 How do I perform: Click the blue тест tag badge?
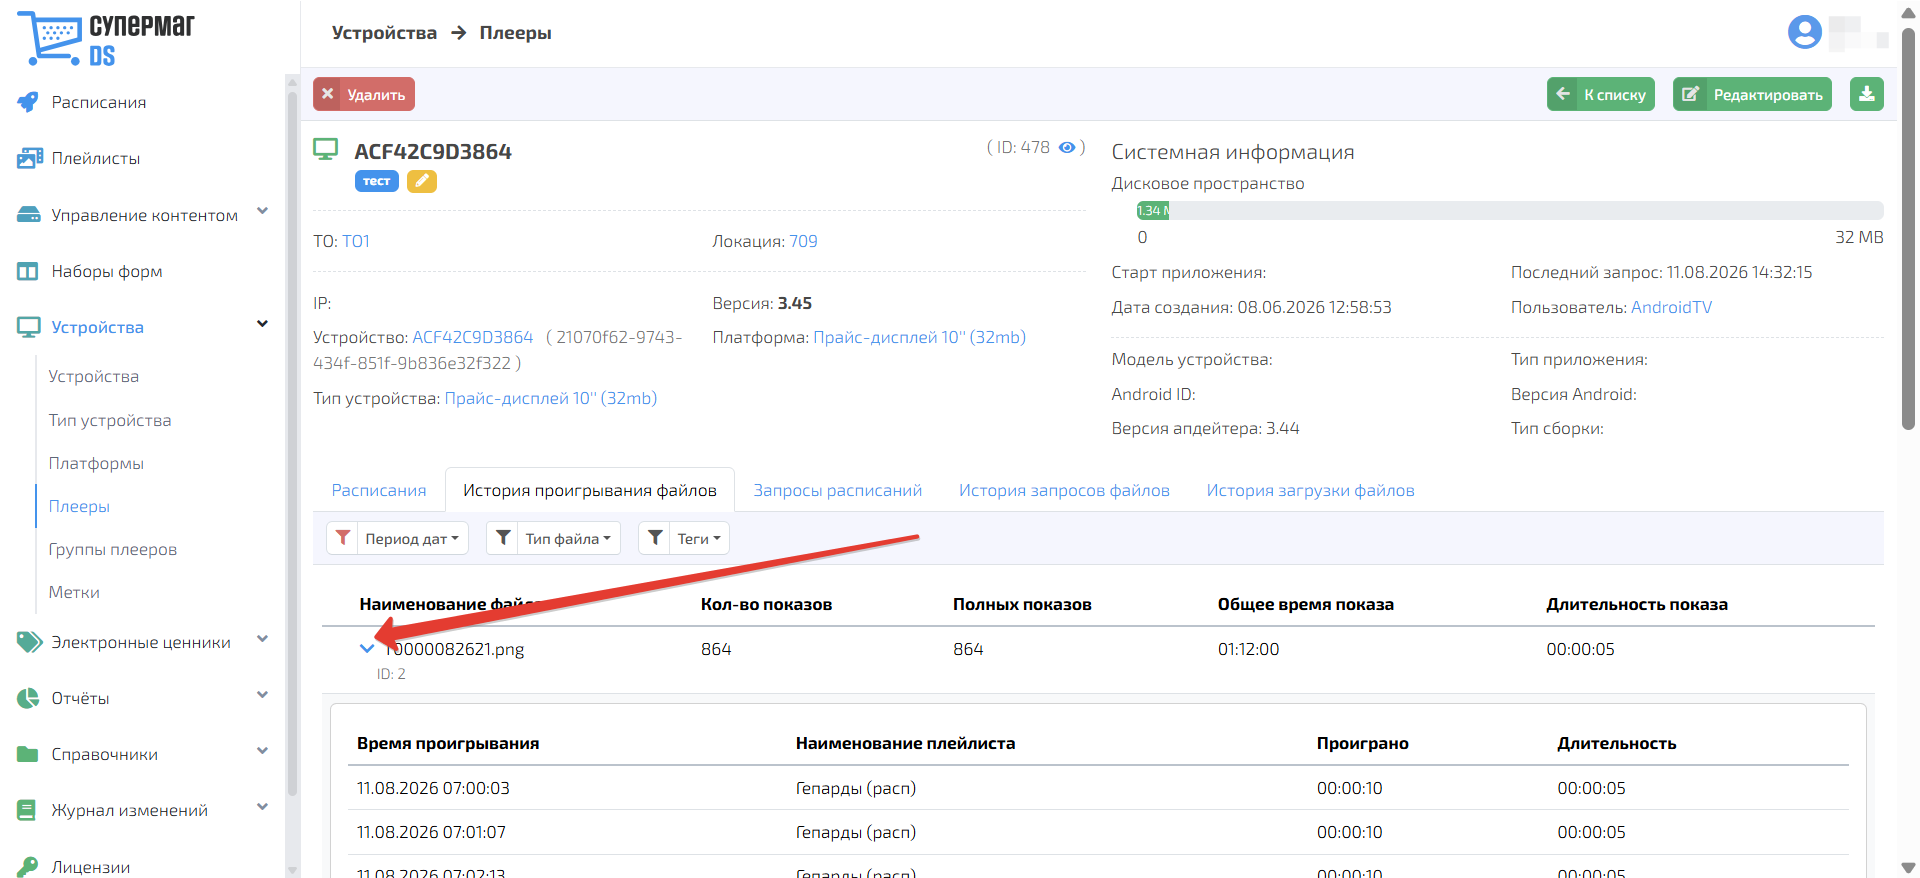pyautogui.click(x=377, y=181)
